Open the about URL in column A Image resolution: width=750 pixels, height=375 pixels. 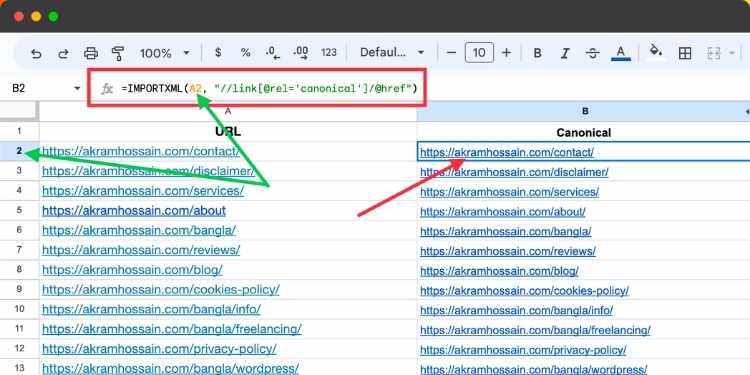134,210
